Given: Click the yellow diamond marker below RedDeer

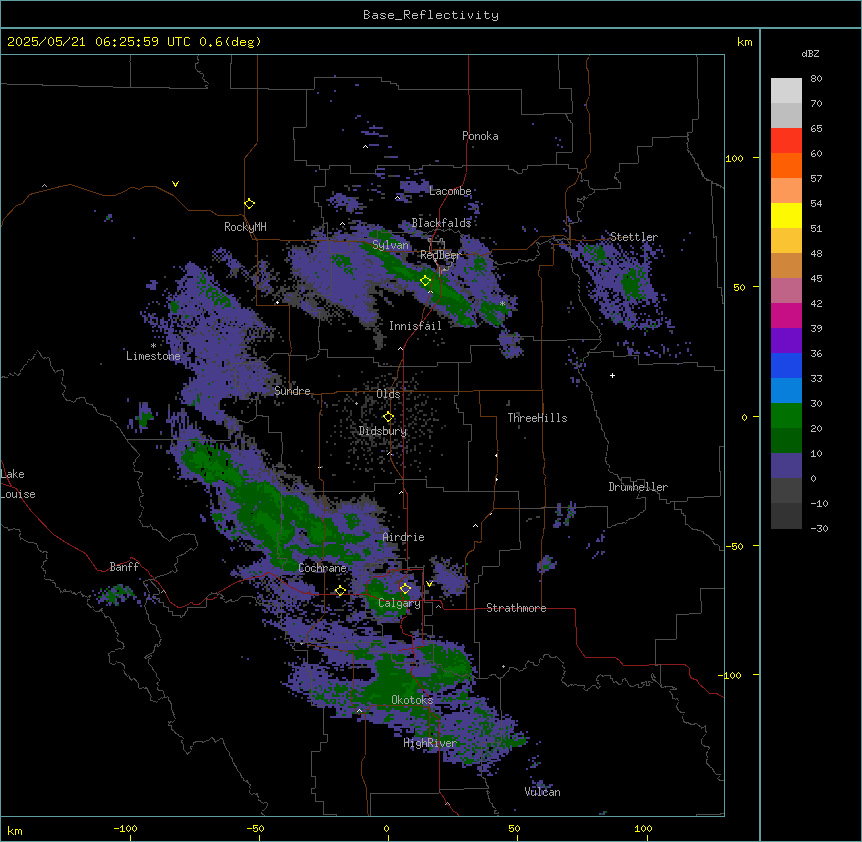Looking at the screenshot, I should [x=426, y=281].
